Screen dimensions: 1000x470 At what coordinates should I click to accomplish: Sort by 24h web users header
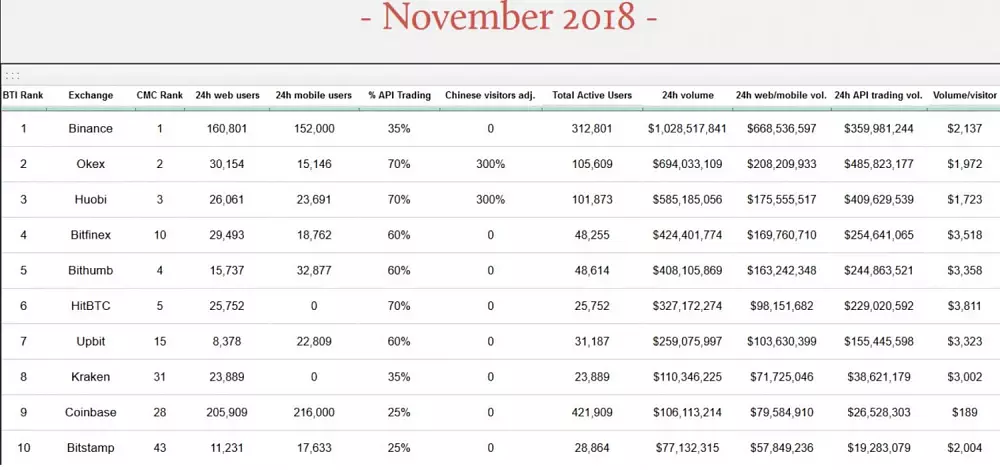(x=227, y=96)
